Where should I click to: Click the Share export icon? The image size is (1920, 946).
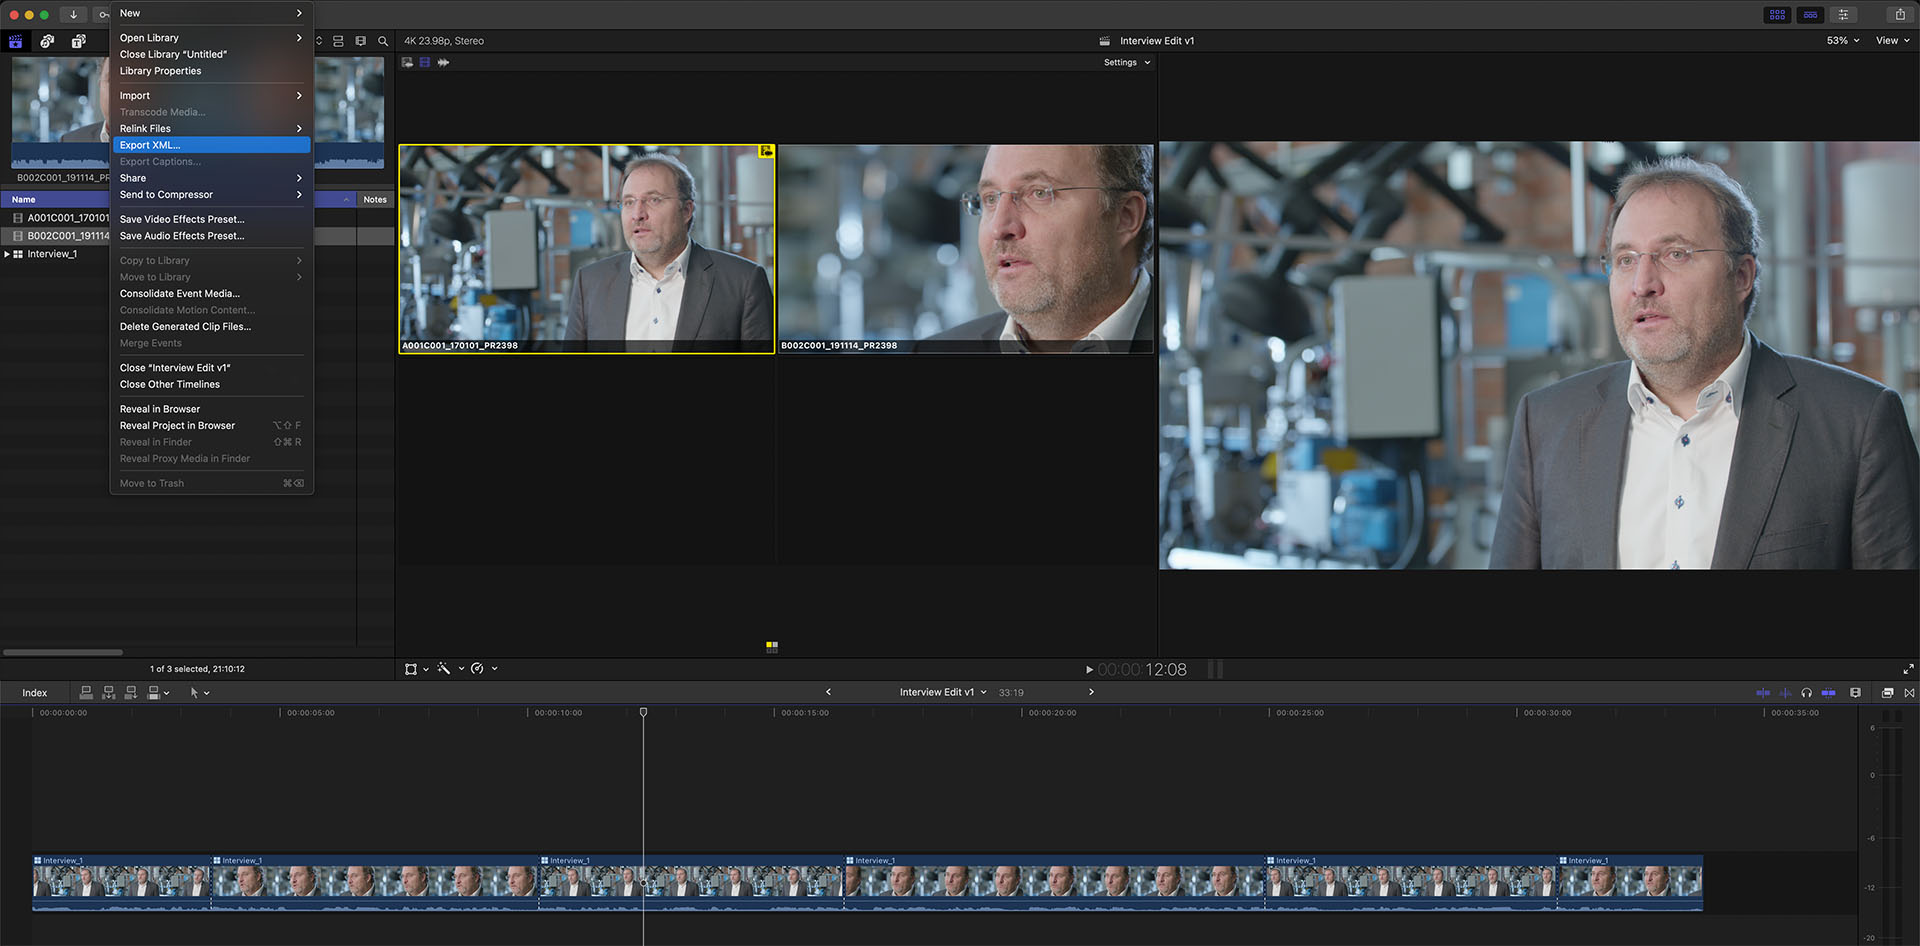1900,14
